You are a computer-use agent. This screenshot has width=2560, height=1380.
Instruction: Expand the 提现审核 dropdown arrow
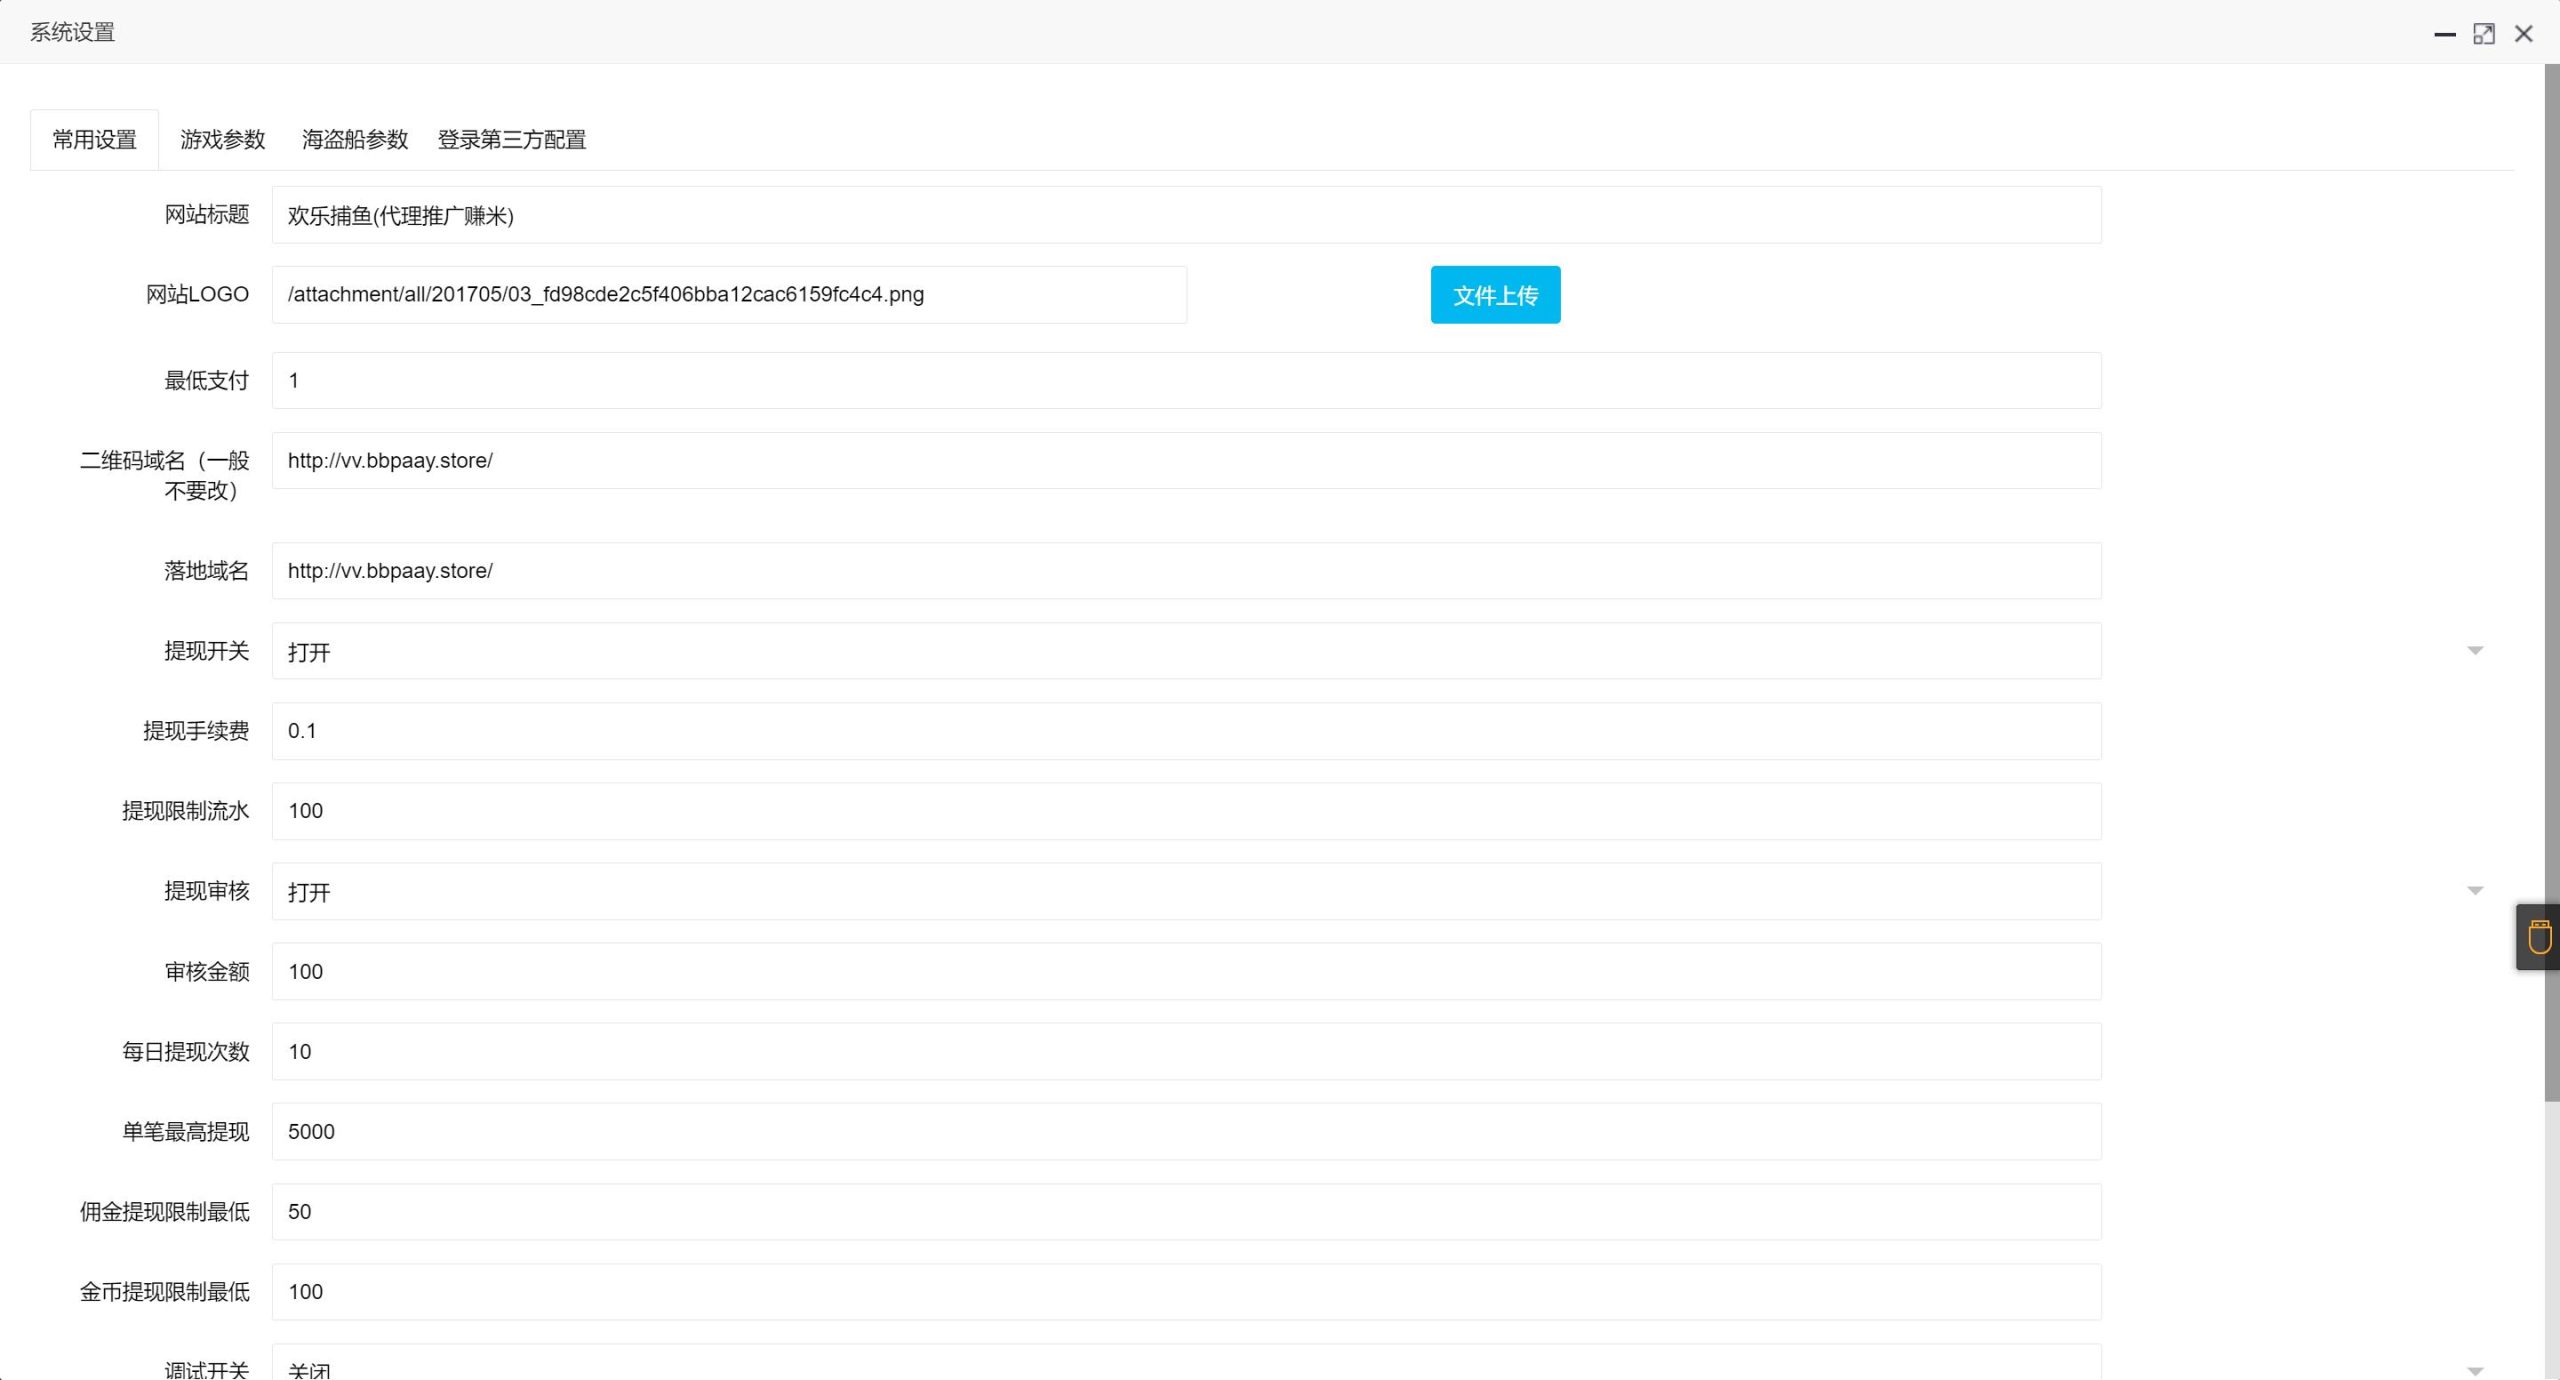coord(2475,891)
